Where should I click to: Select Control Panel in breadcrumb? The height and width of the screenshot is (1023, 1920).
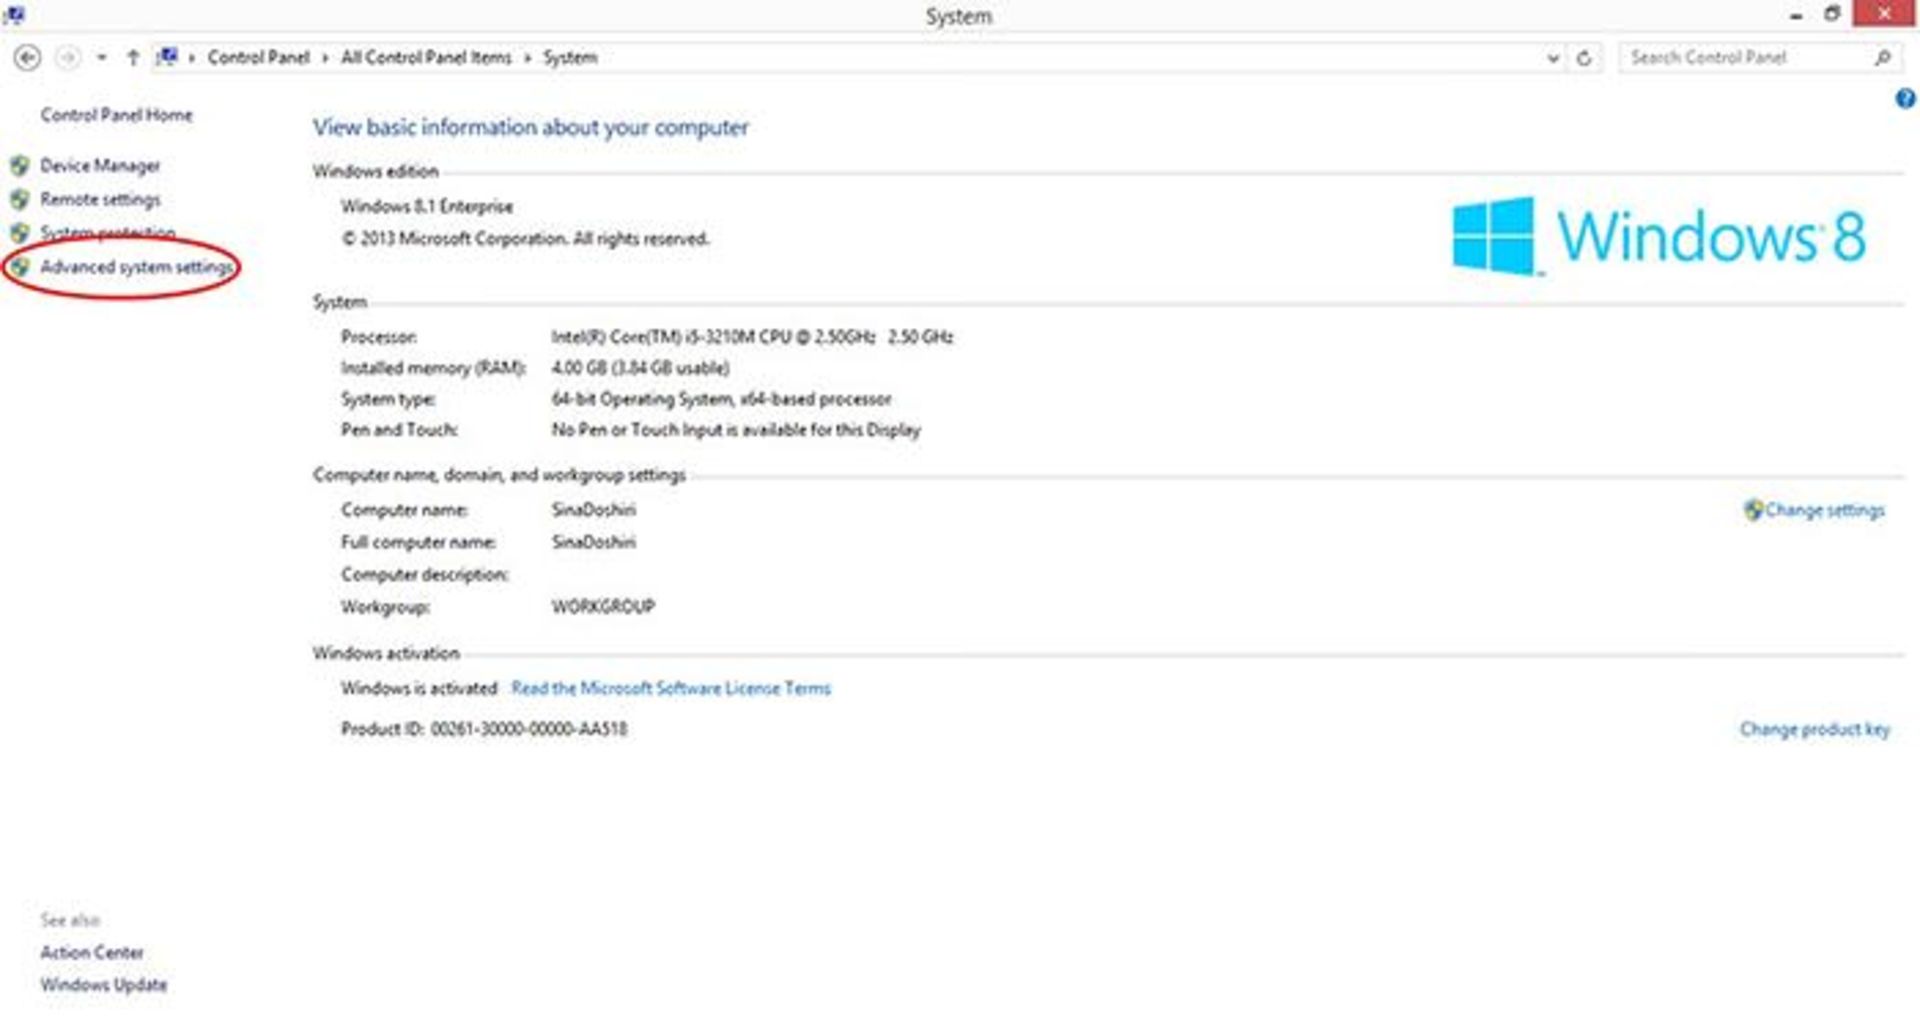pyautogui.click(x=258, y=58)
